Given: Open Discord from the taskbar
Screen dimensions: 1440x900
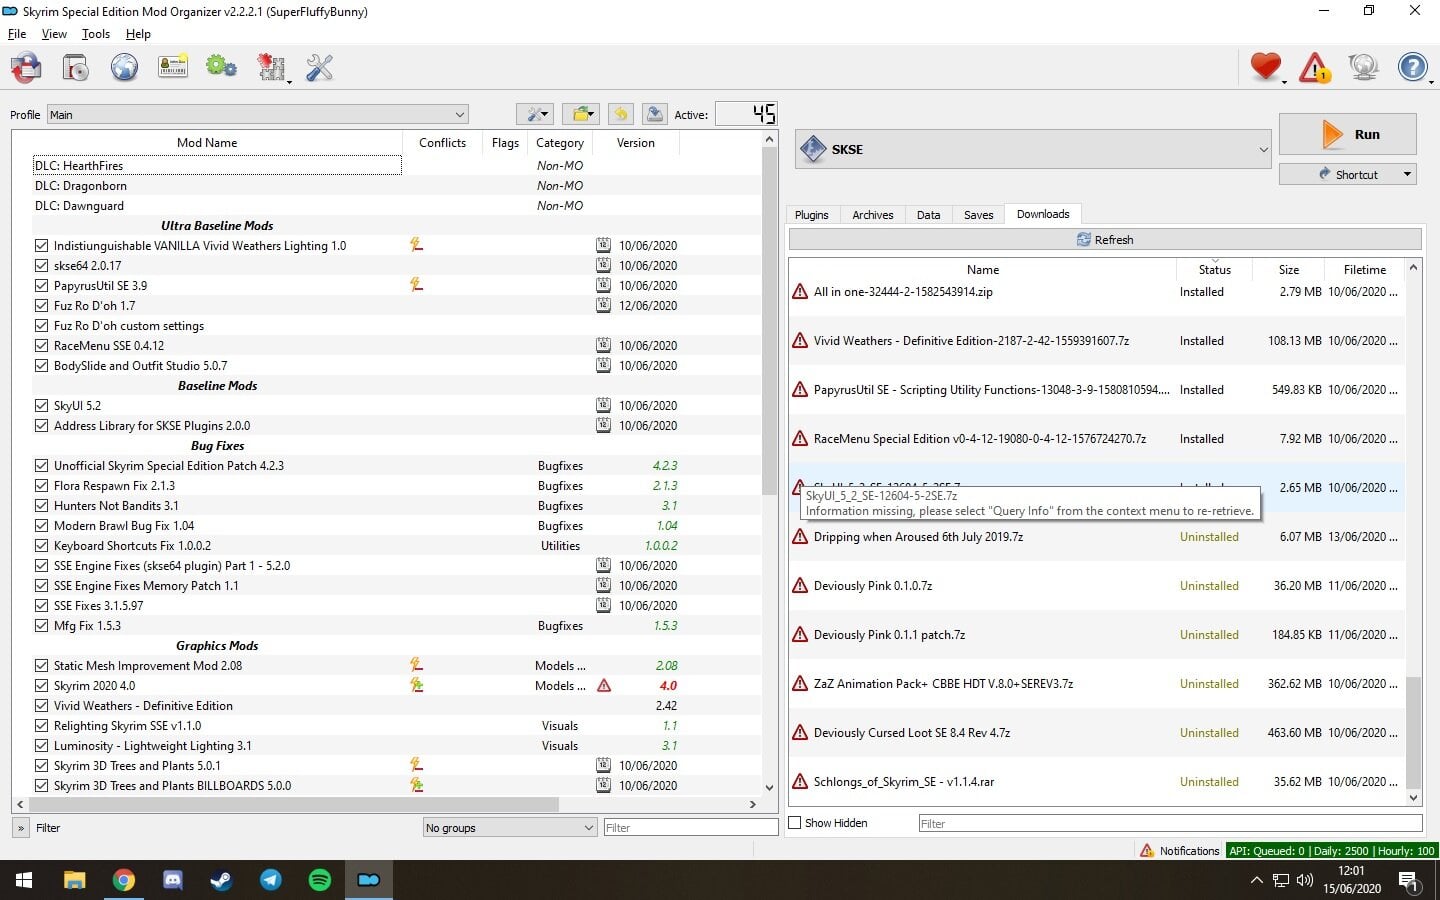Looking at the screenshot, I should point(173,880).
